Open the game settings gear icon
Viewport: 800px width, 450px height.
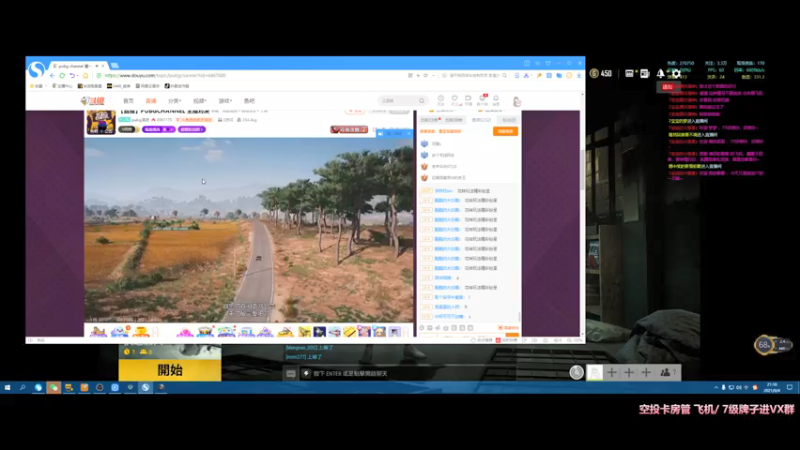click(x=677, y=74)
